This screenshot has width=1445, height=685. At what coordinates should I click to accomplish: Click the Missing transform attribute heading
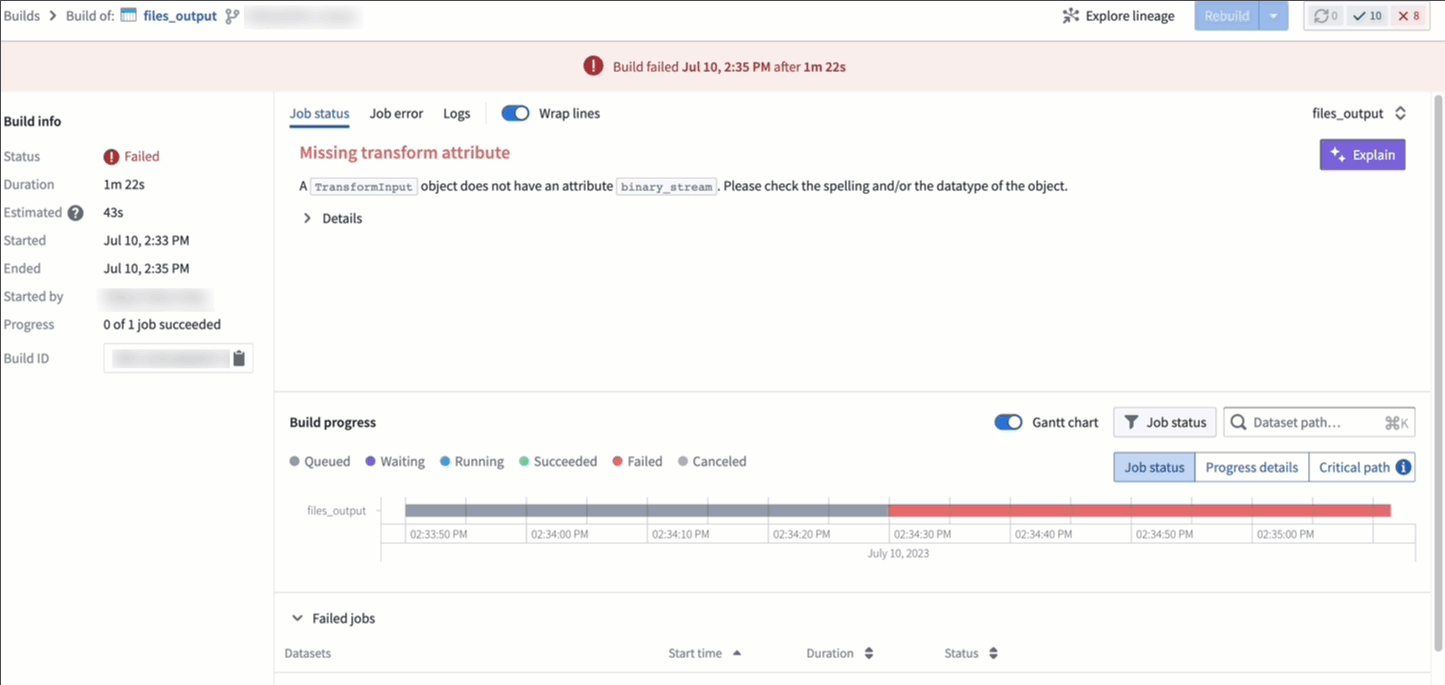405,153
